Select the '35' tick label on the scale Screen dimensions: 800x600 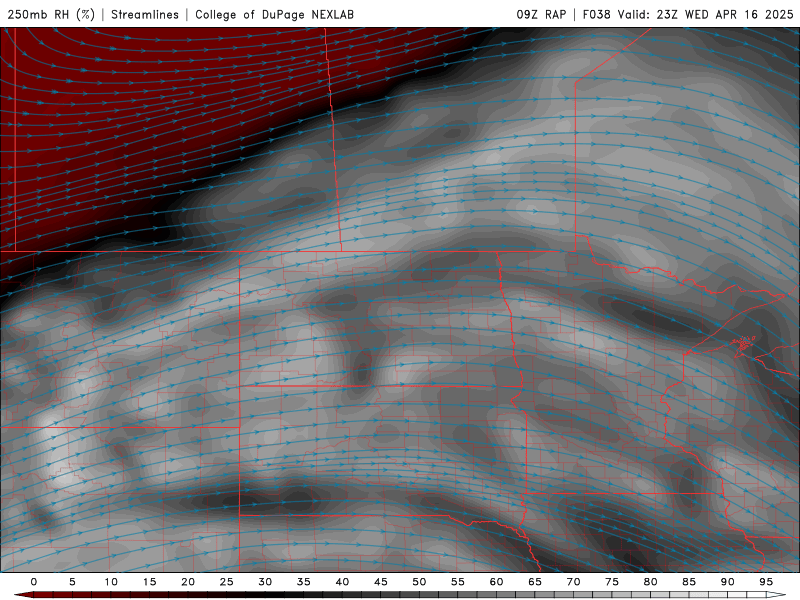point(304,582)
